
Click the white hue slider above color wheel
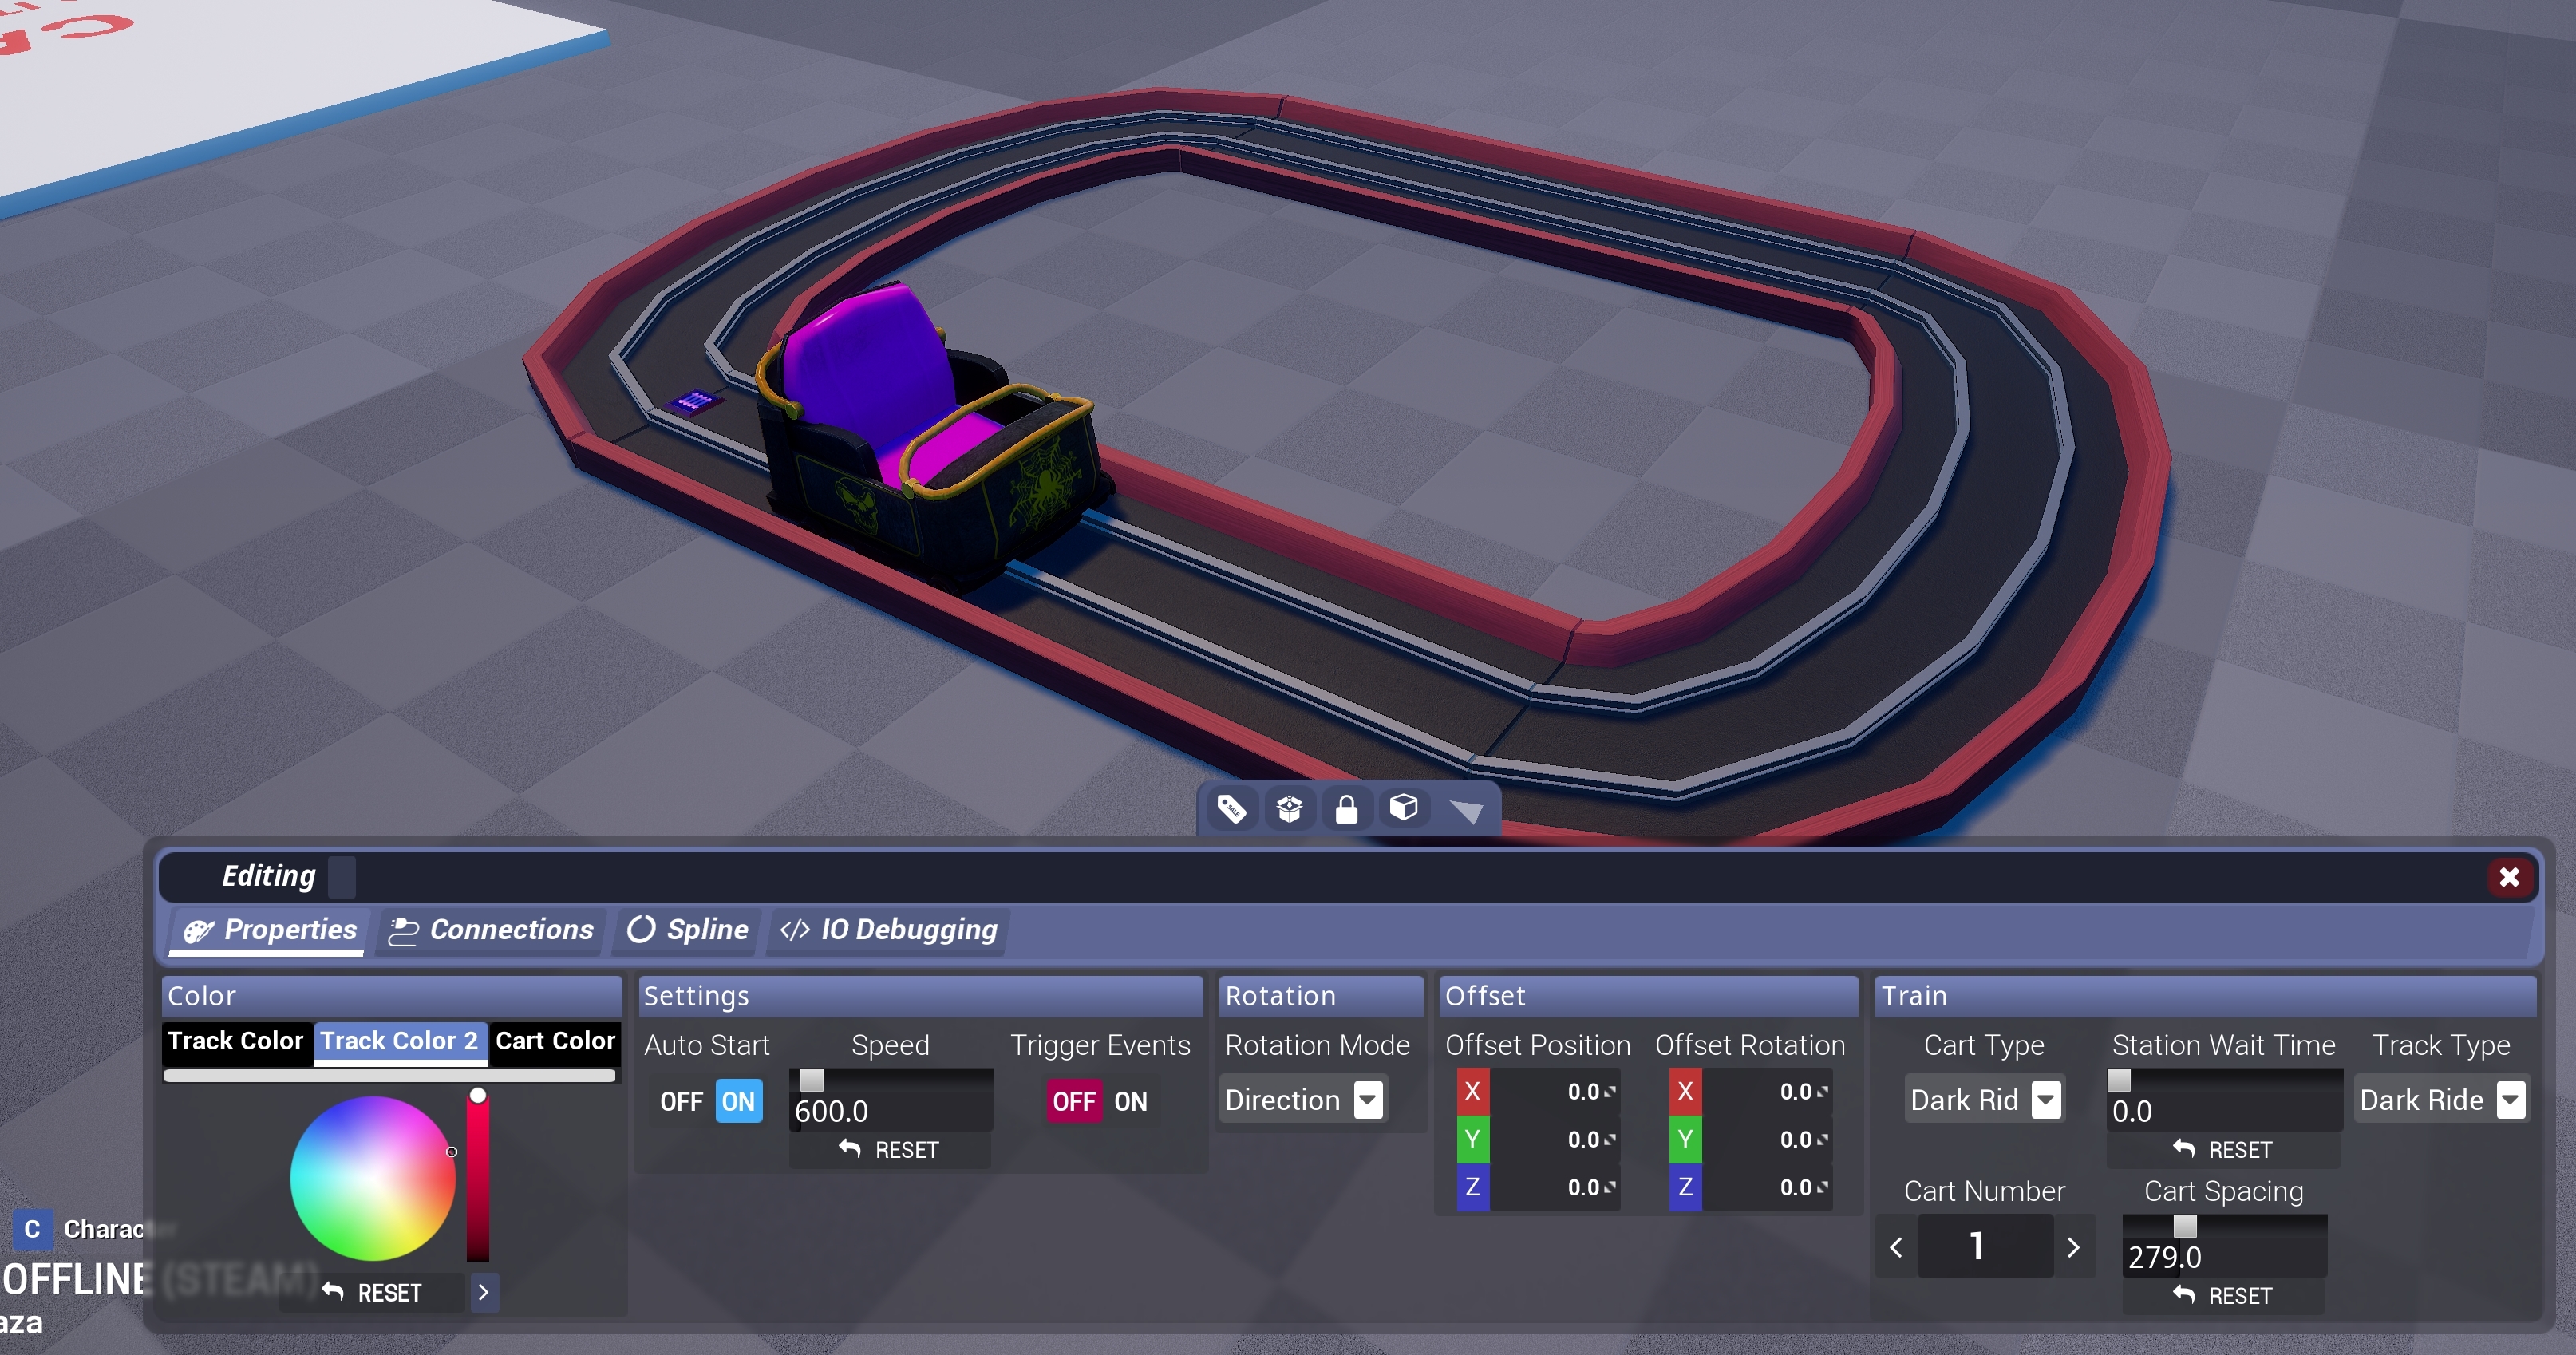tap(389, 1076)
